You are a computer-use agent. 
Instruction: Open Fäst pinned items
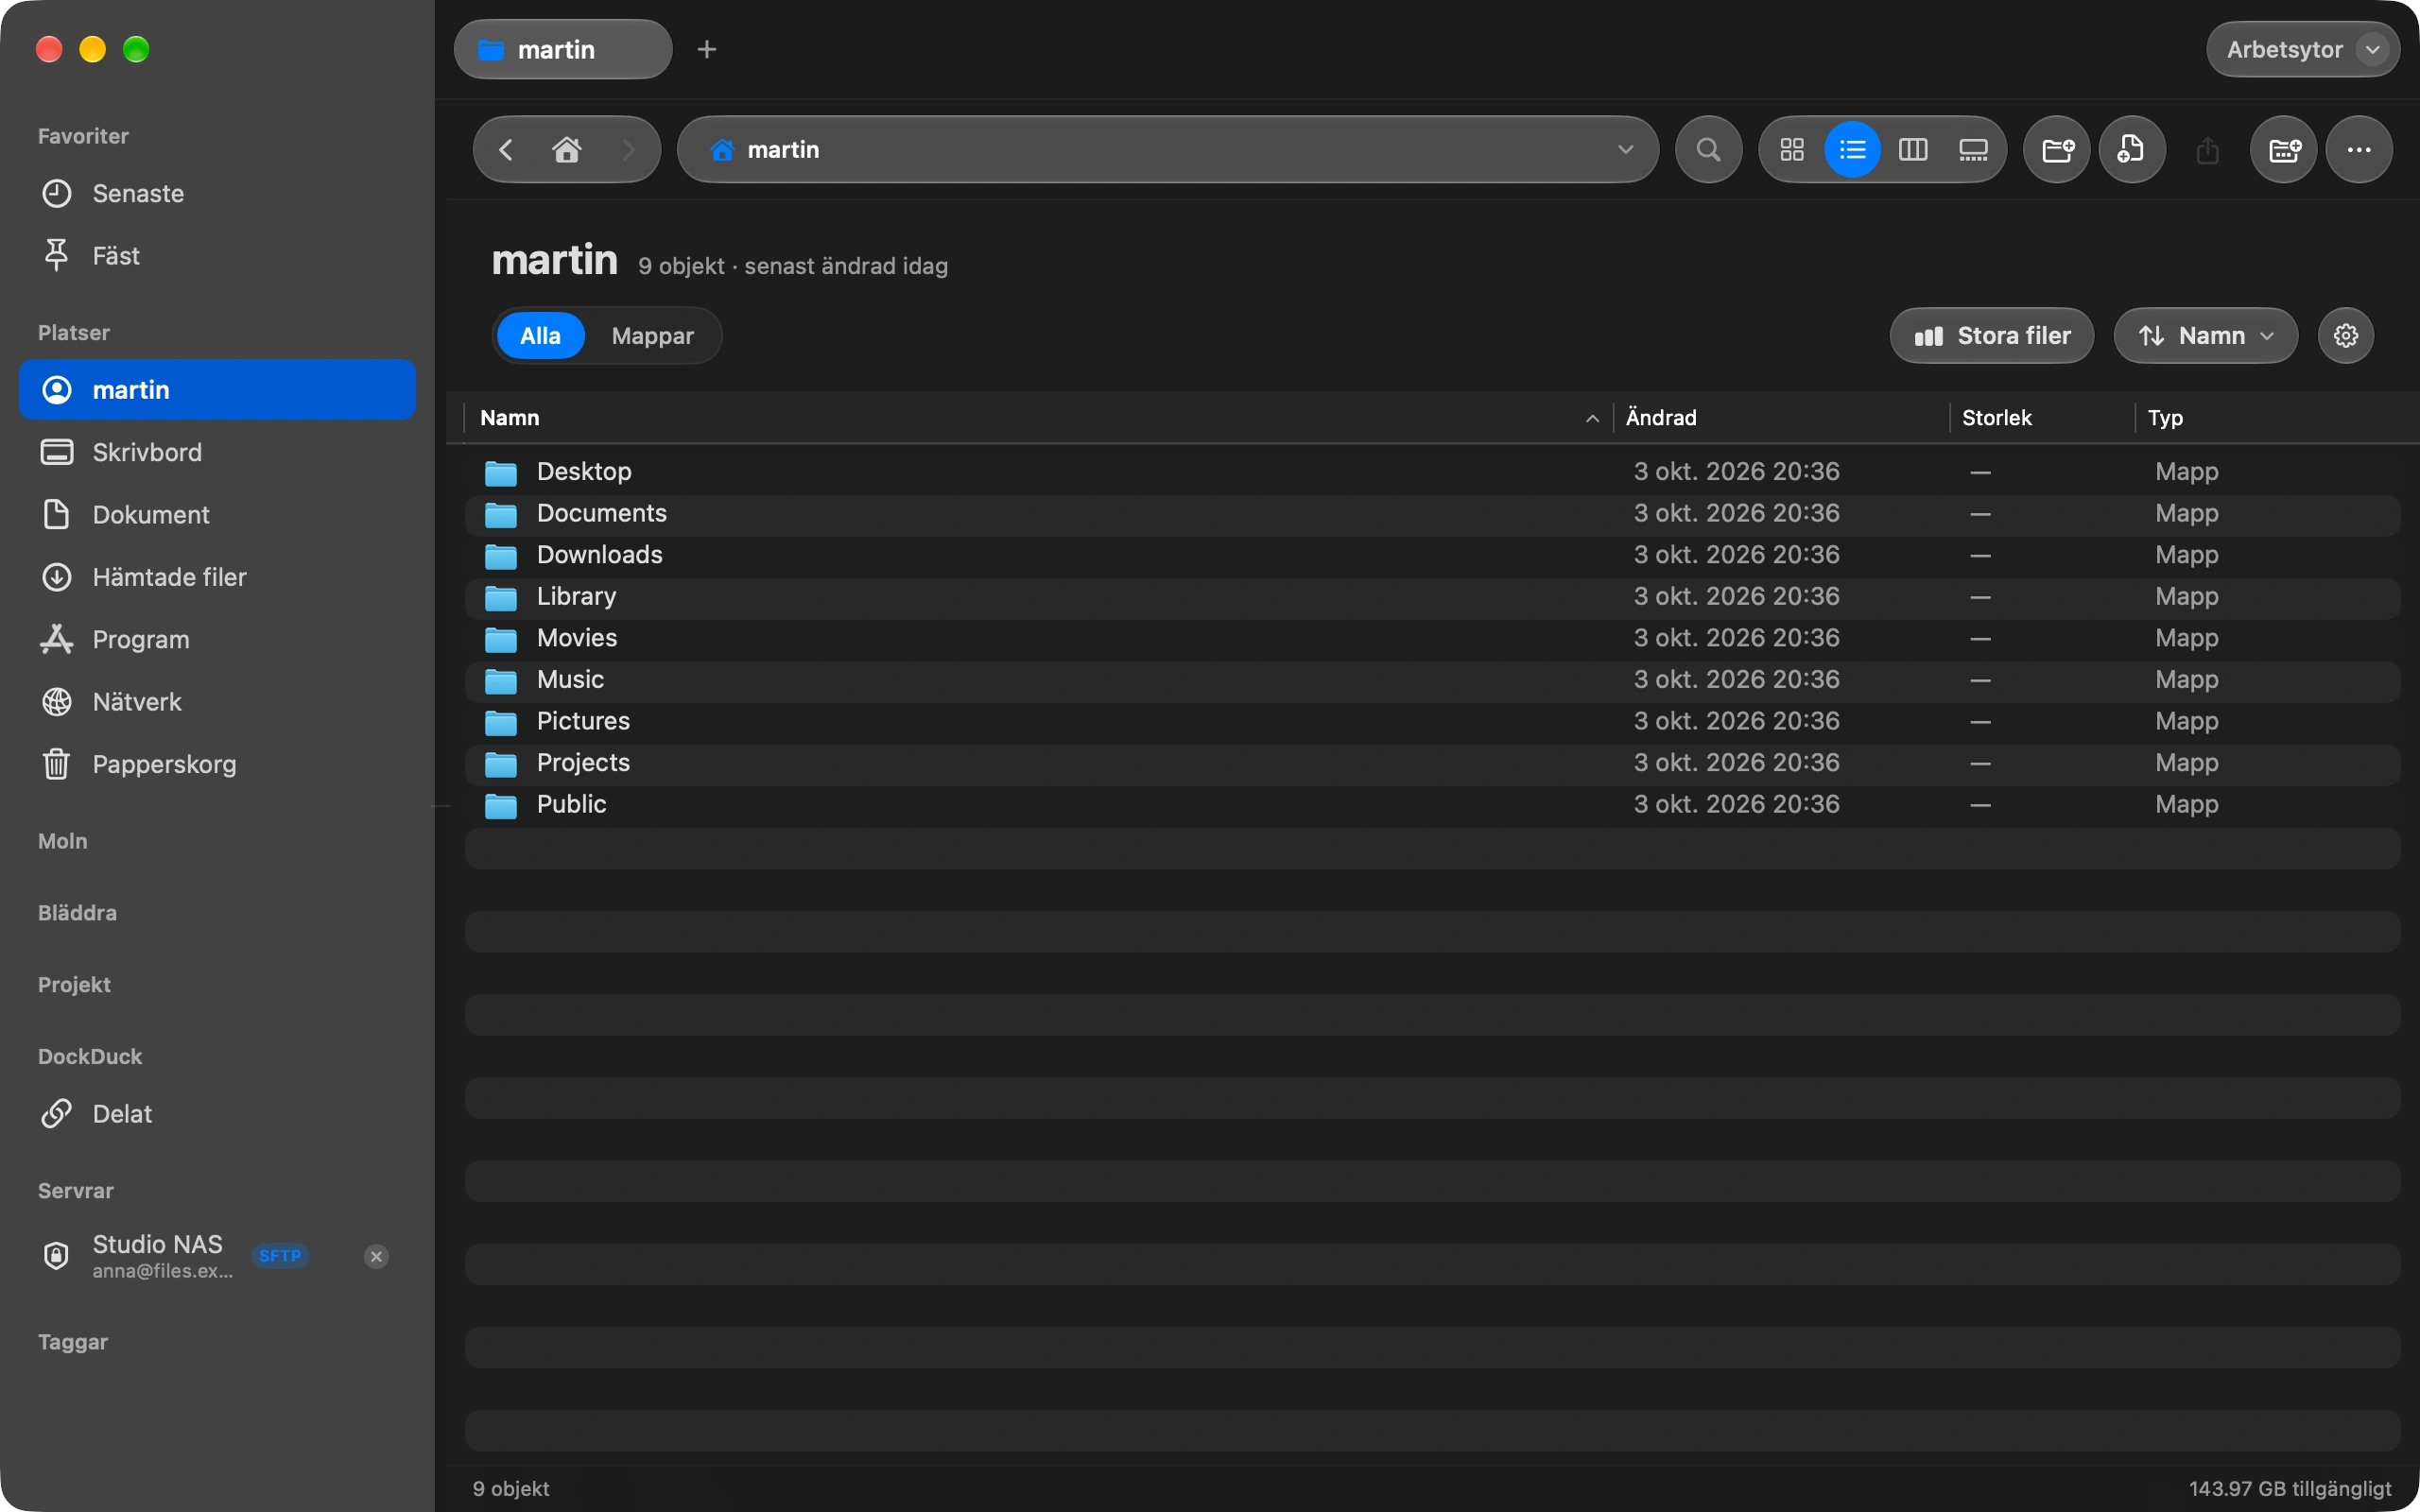[217, 255]
